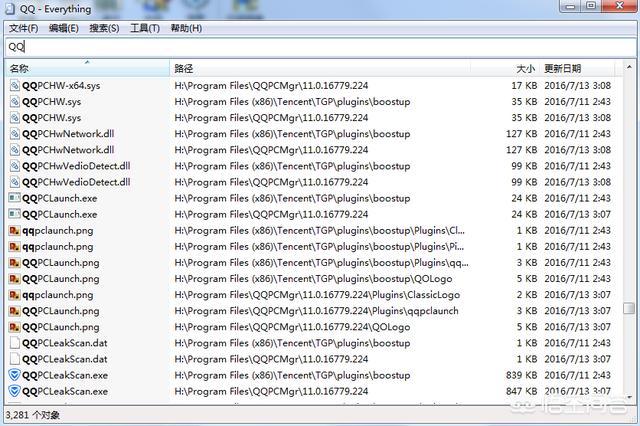Click the image icon of qqpclaunch.png in Plugins\Cl... path
The height and width of the screenshot is (426, 640).
(x=14, y=231)
